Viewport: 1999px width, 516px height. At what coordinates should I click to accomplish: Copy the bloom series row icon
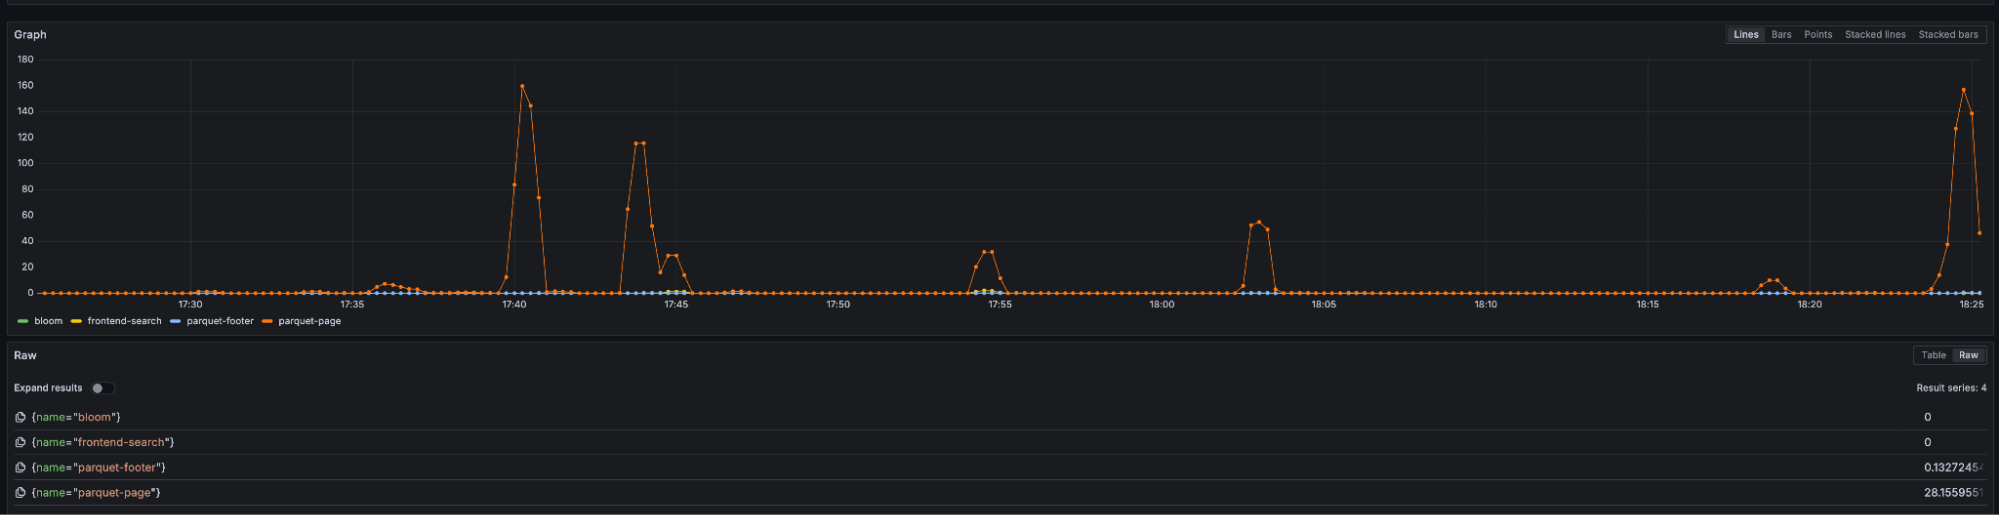20,417
